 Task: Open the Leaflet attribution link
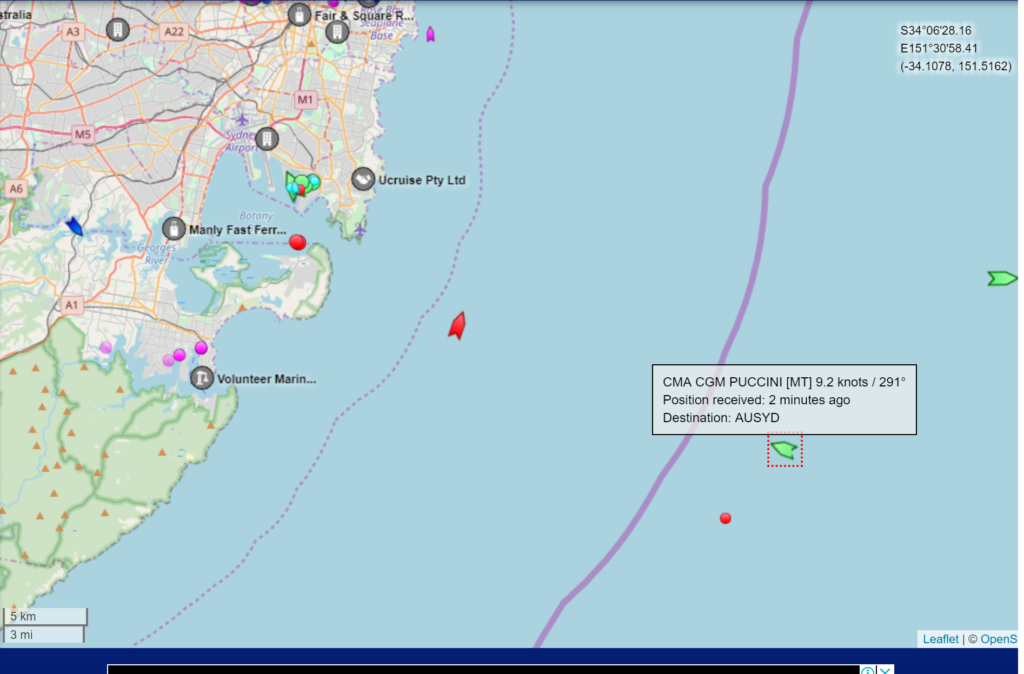point(939,639)
